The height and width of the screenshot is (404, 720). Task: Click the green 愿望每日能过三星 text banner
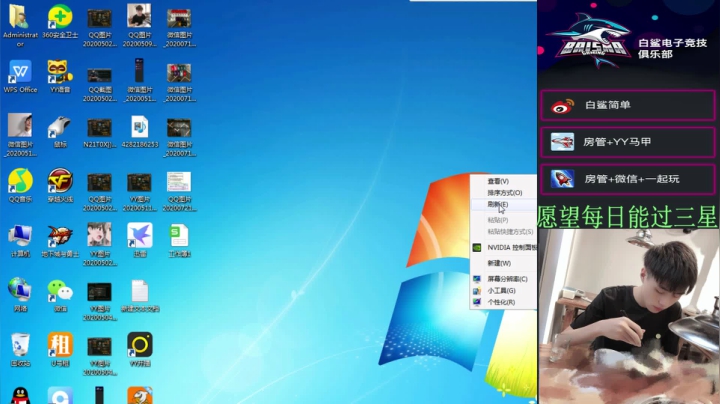(627, 217)
